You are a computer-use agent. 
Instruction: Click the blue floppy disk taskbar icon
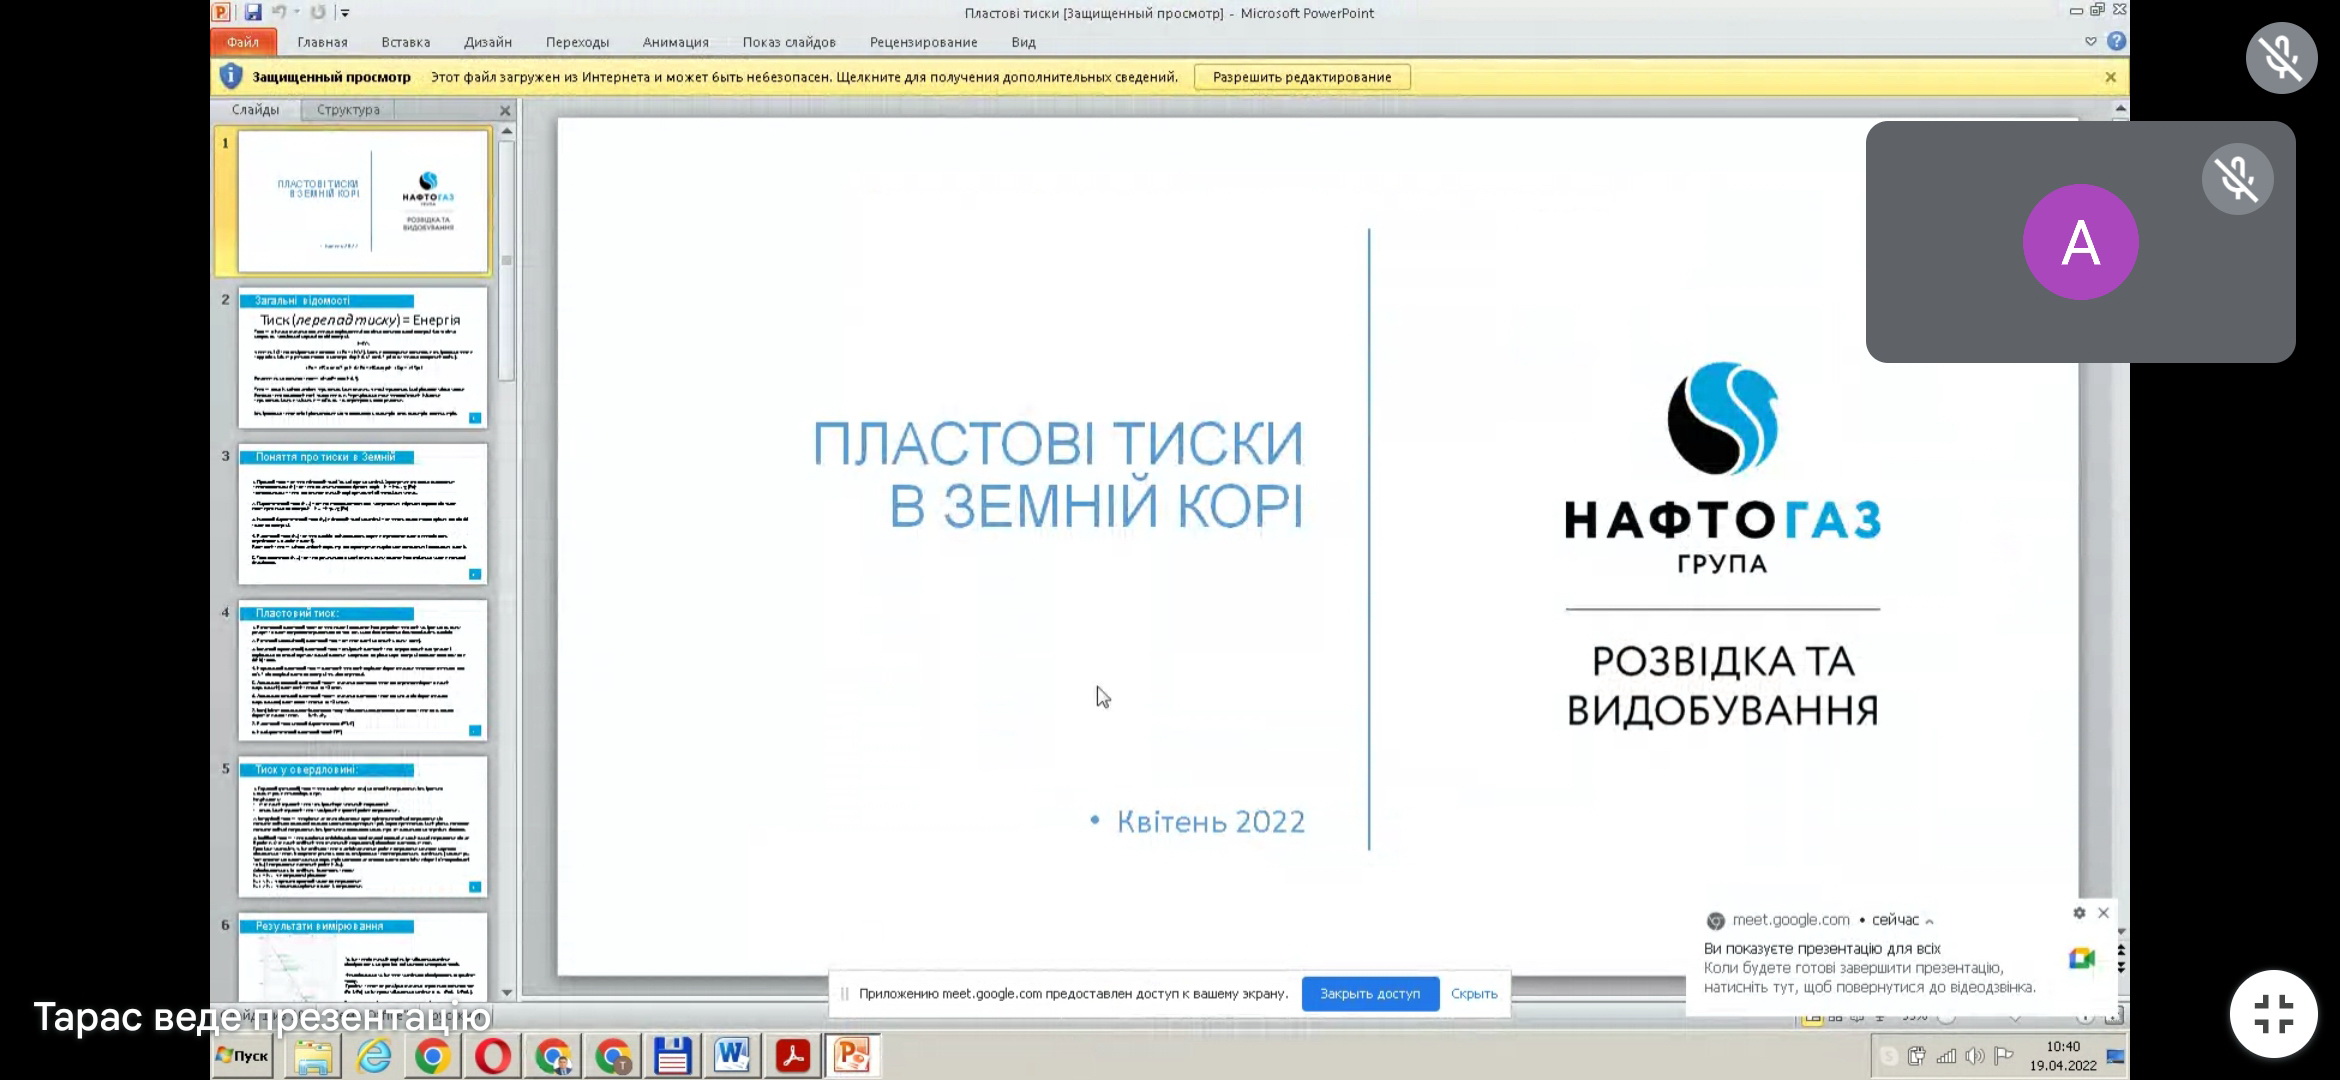point(672,1056)
